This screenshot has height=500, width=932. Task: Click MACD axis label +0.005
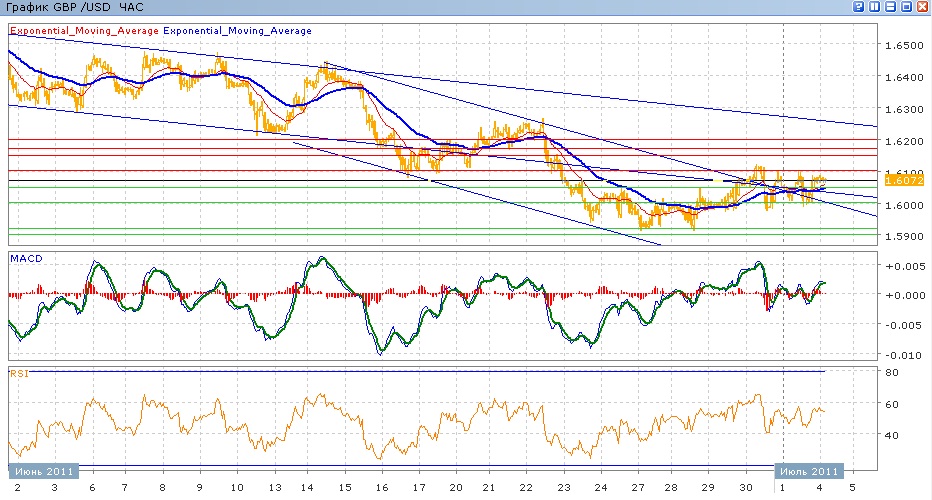click(x=905, y=266)
